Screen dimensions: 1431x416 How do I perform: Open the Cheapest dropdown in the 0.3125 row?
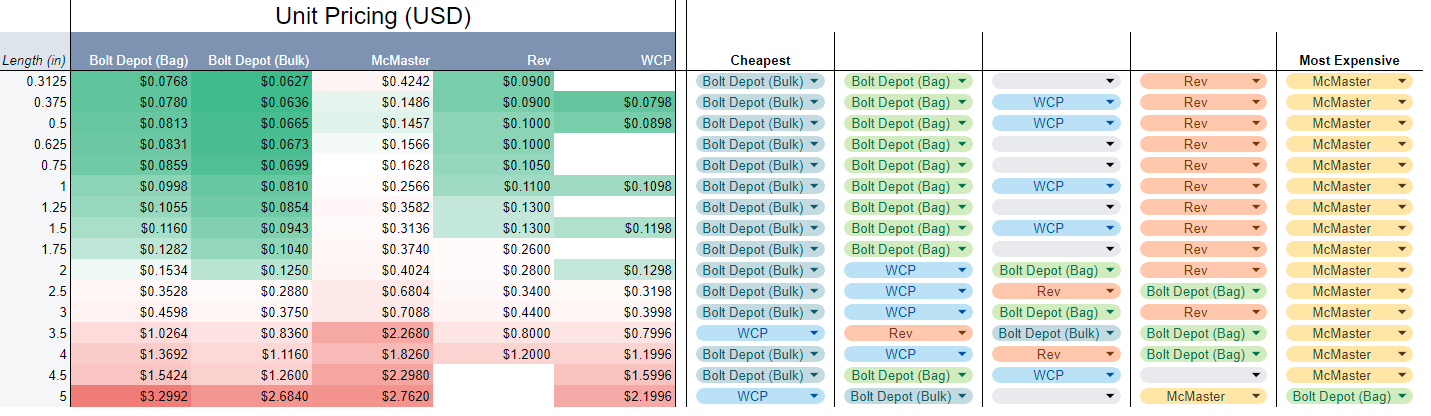click(760, 81)
